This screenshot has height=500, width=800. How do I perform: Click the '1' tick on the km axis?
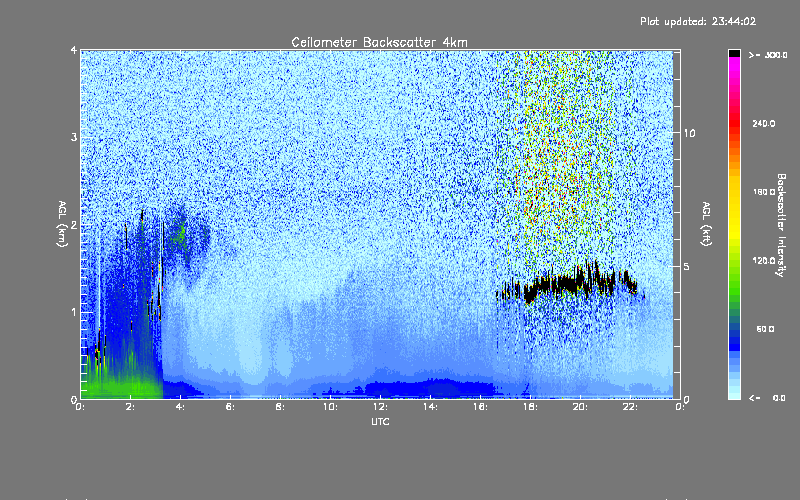pyautogui.click(x=74, y=312)
